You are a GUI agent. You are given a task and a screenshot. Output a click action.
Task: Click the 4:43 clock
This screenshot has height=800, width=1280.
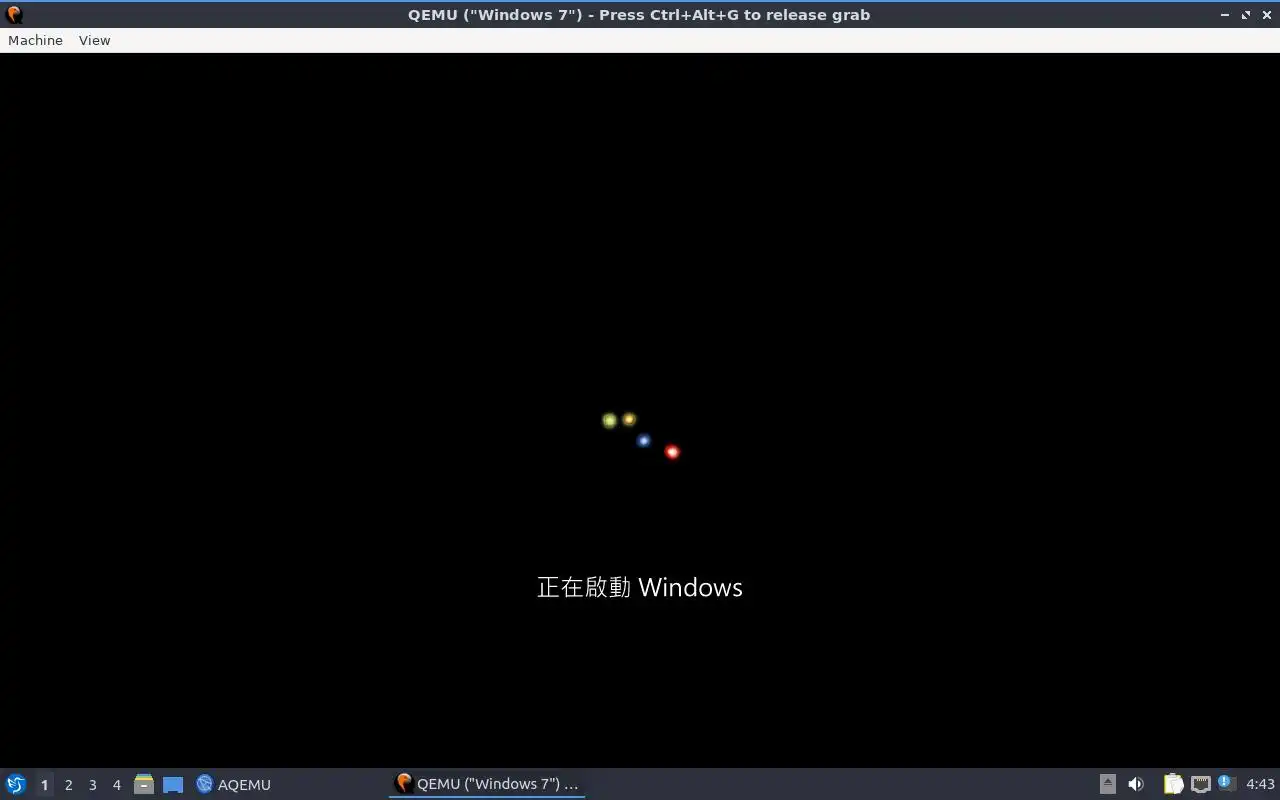[x=1260, y=784]
